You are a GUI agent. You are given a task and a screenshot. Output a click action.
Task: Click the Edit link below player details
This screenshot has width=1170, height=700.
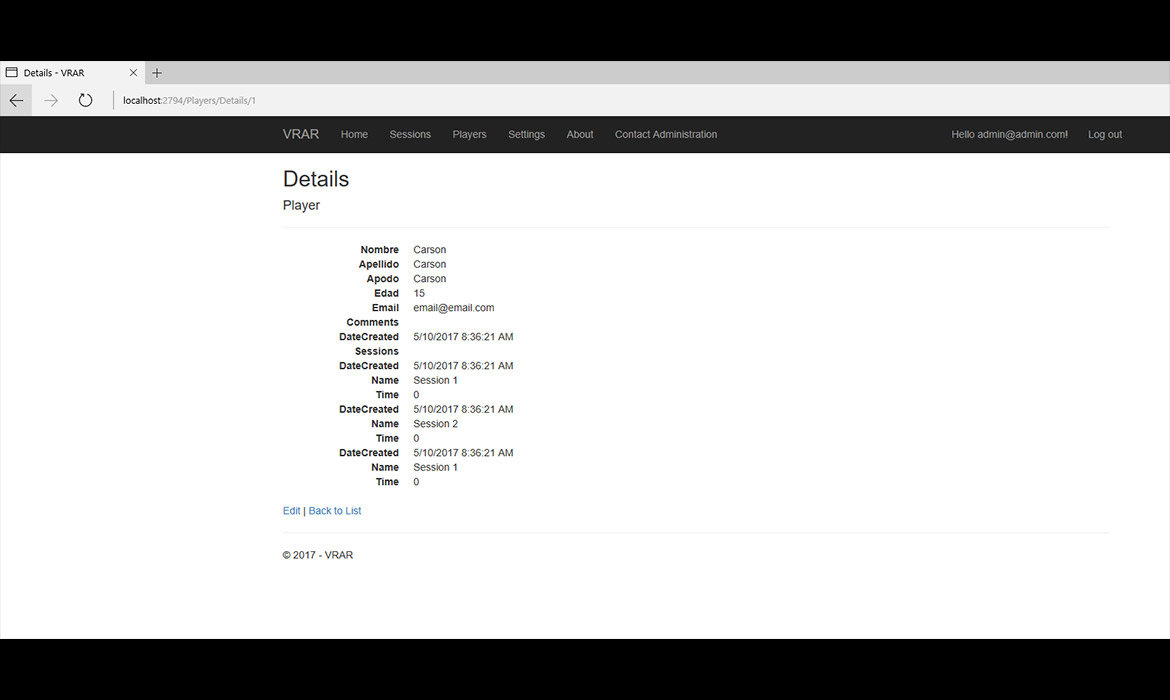coord(291,511)
